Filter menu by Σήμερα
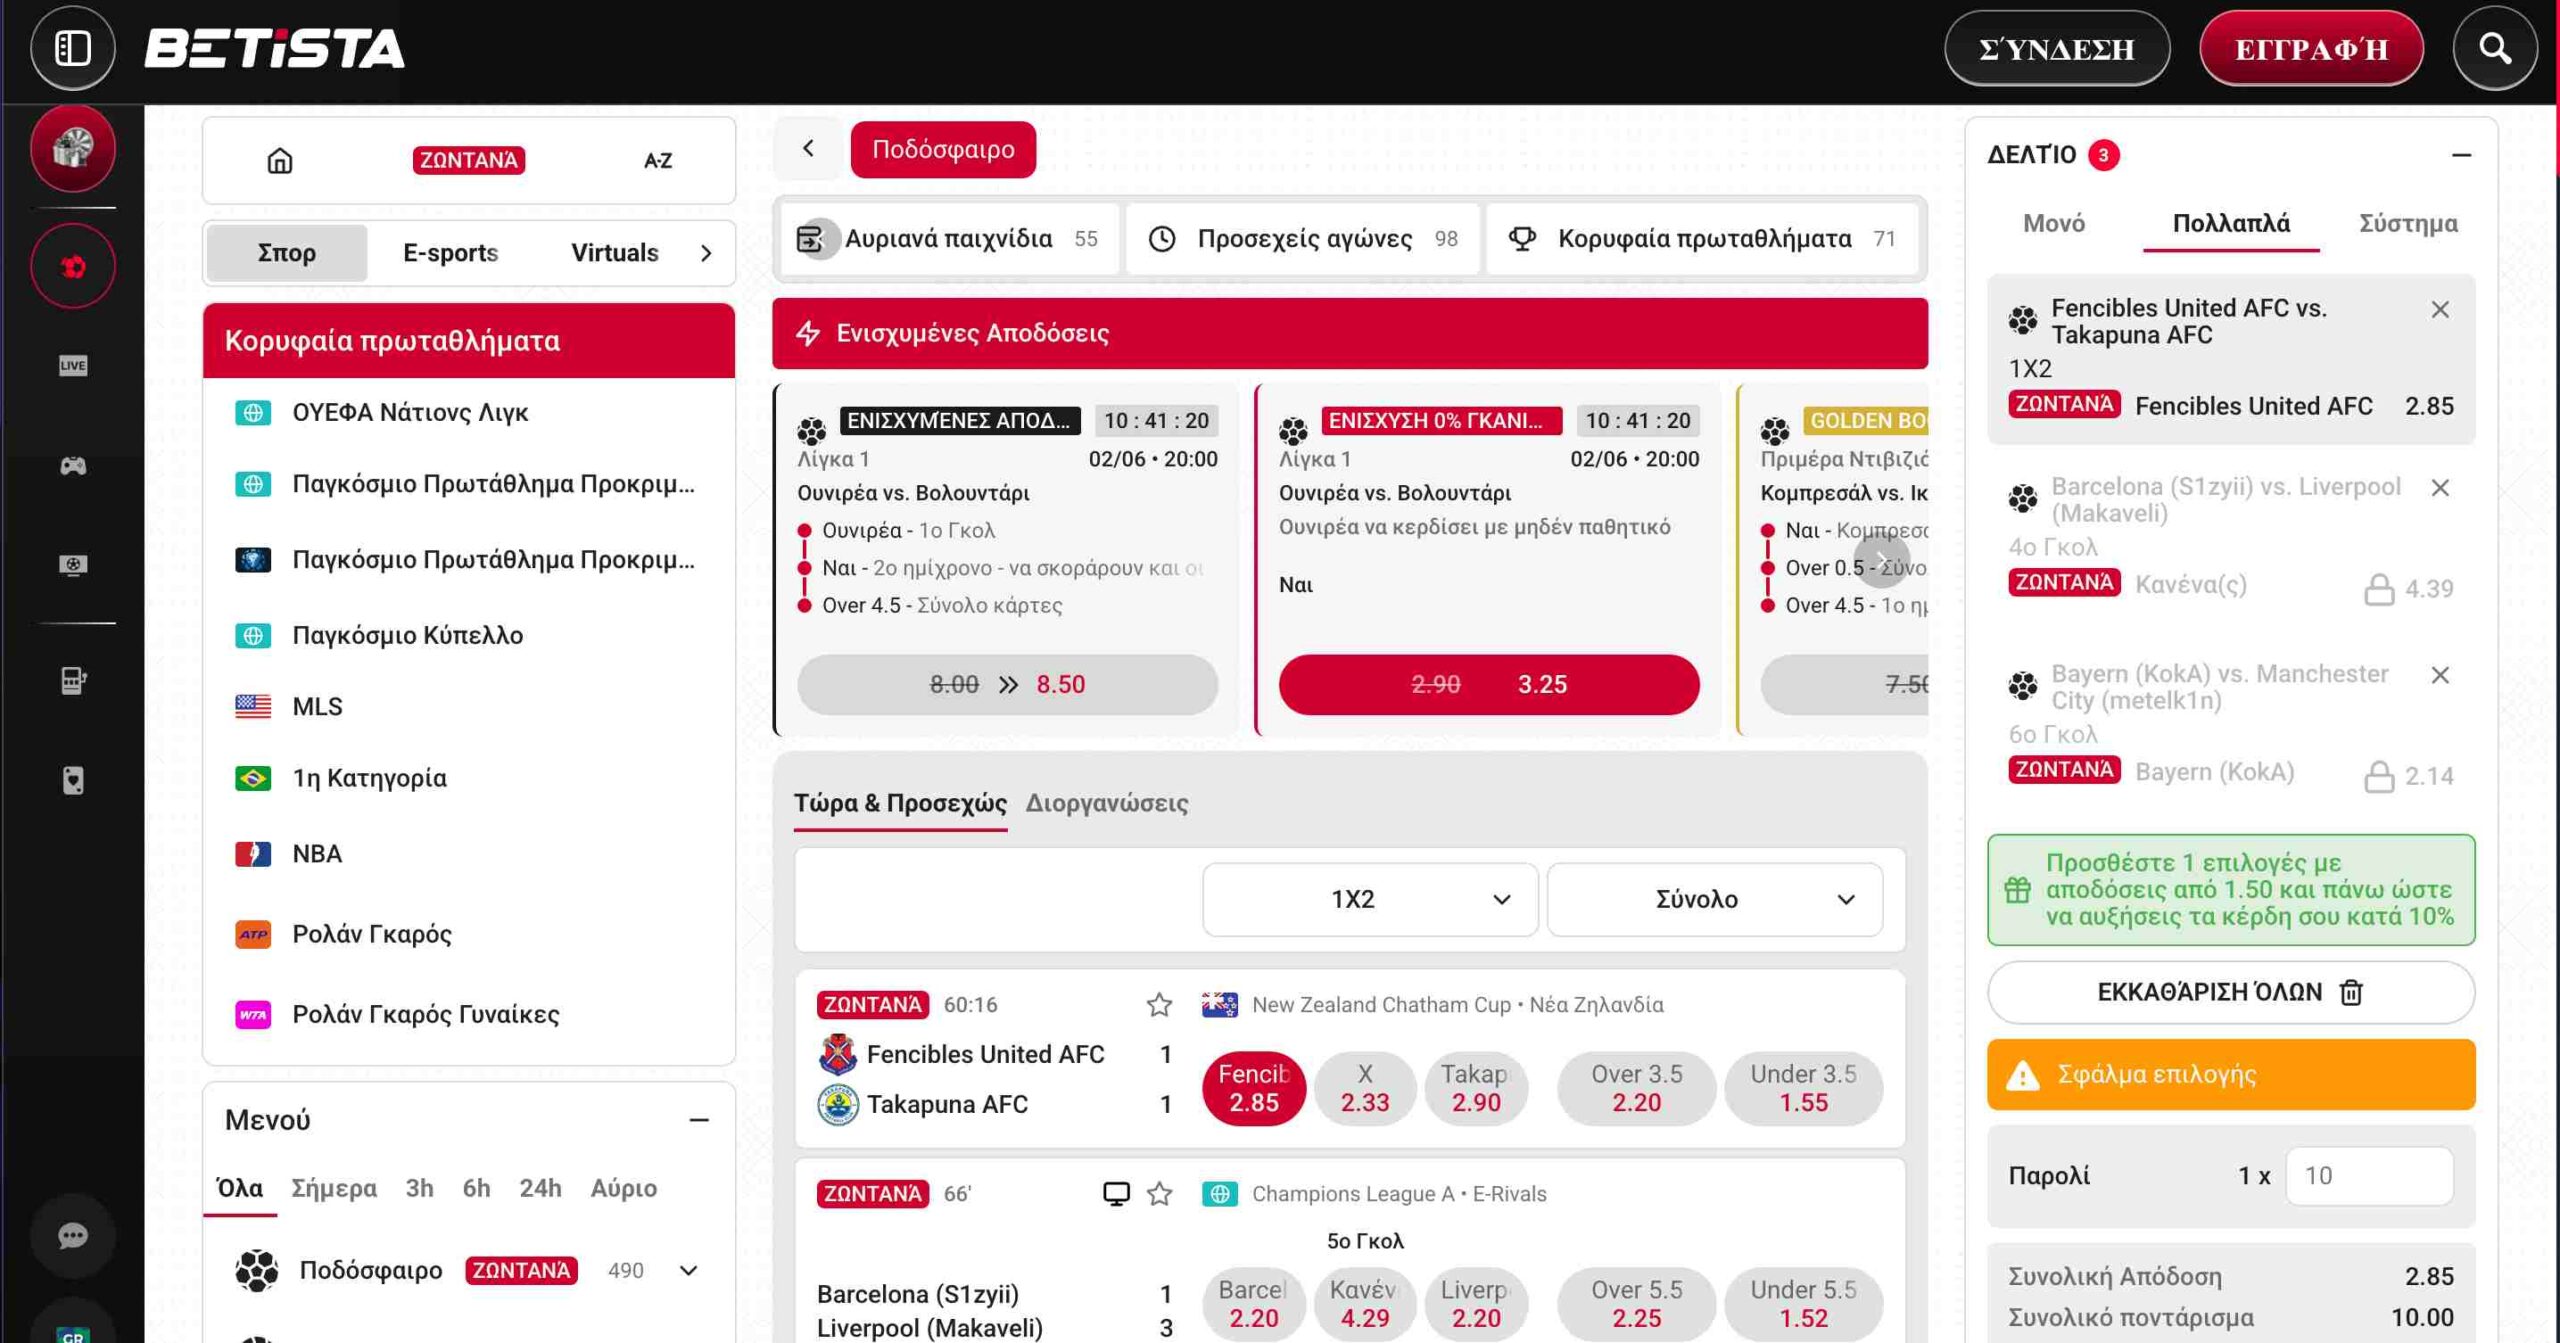 coord(334,1188)
